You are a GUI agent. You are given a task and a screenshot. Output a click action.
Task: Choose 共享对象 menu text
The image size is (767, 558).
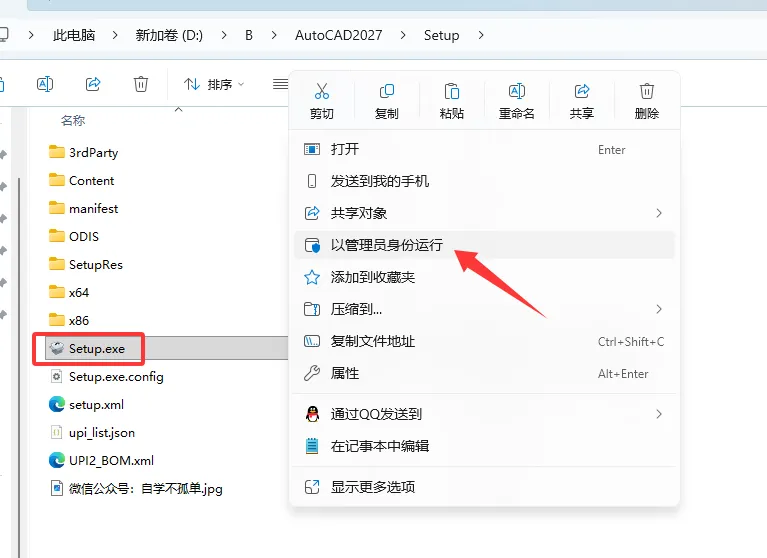[359, 213]
